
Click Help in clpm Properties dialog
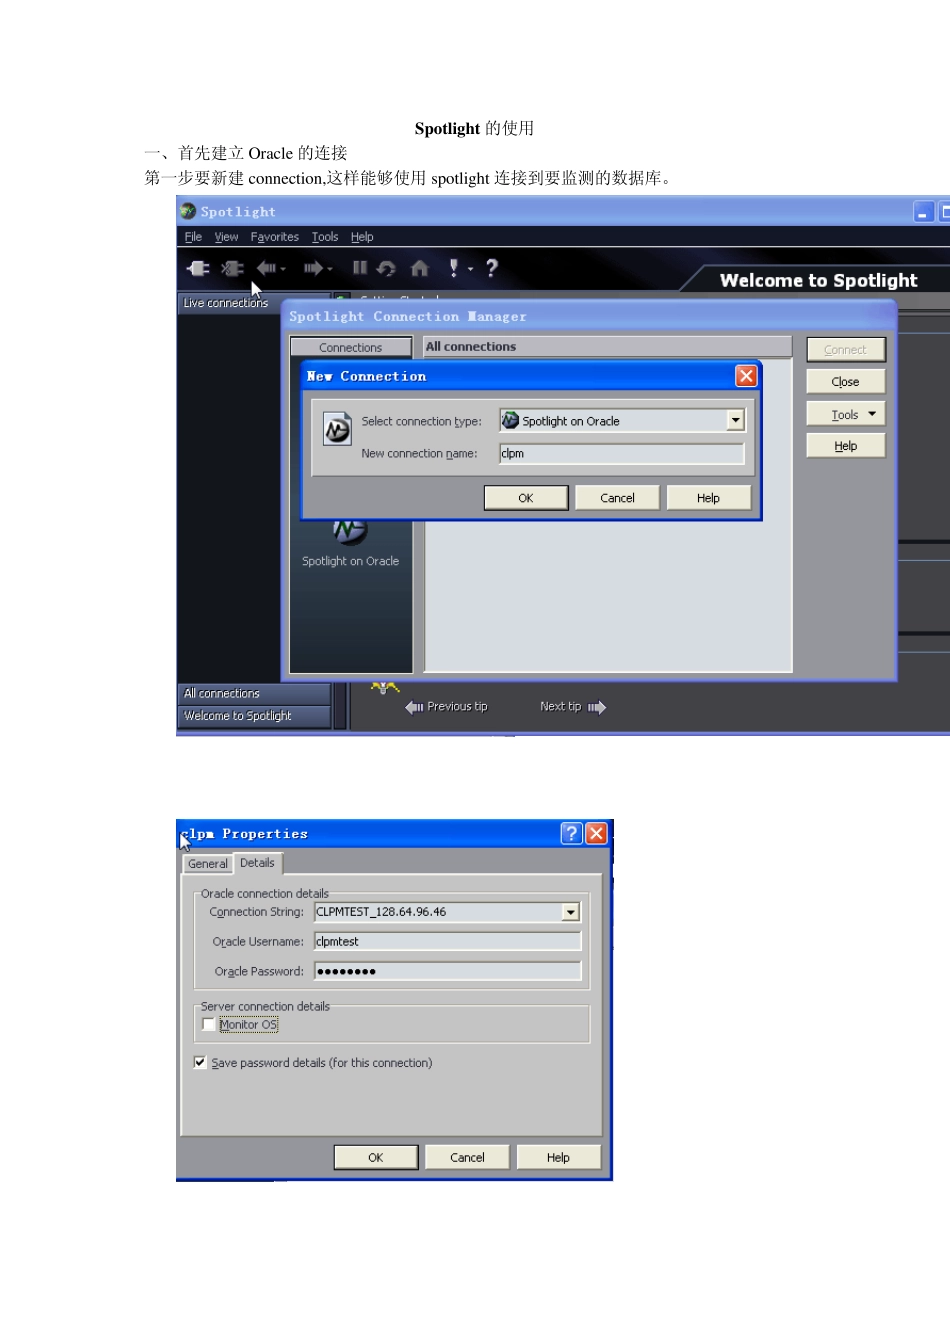click(558, 1157)
